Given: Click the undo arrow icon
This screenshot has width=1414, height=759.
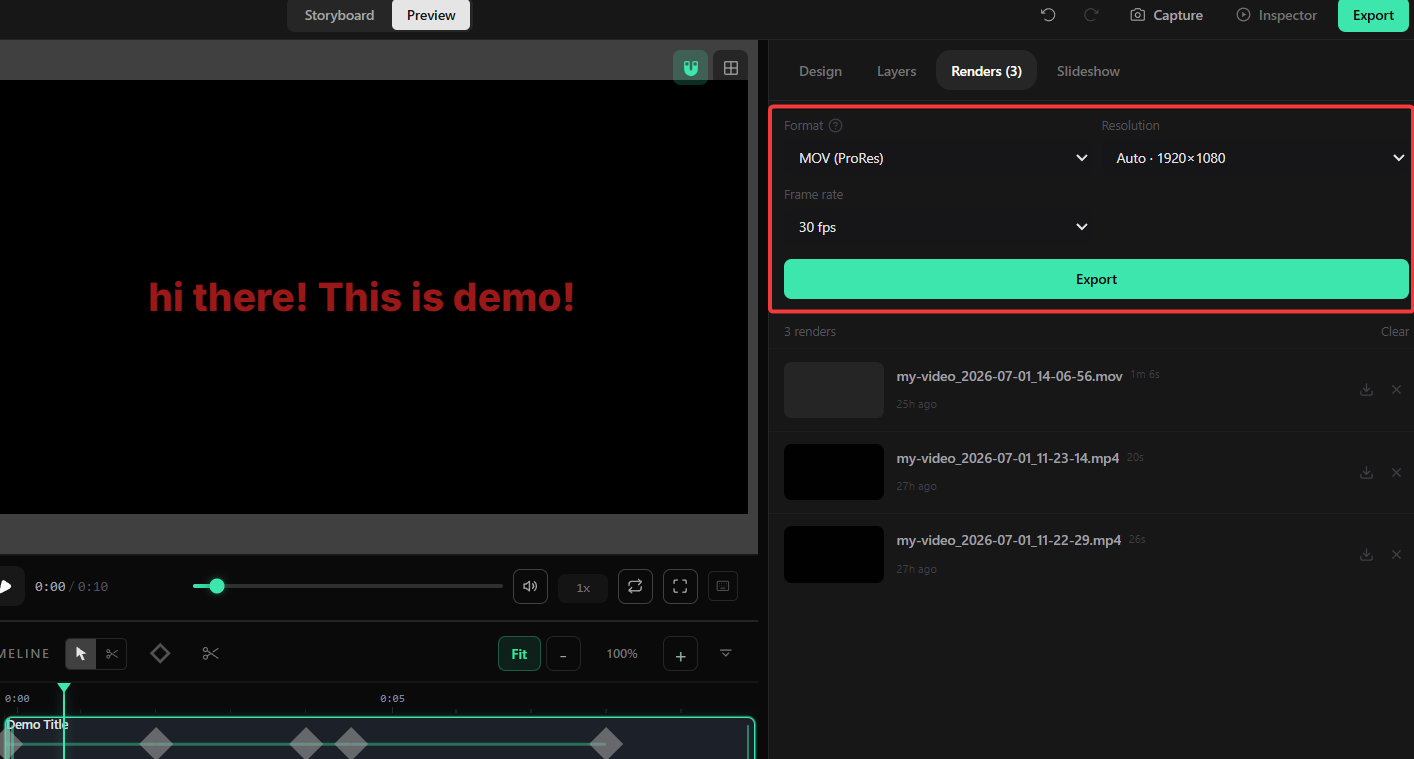Looking at the screenshot, I should tap(1048, 15).
